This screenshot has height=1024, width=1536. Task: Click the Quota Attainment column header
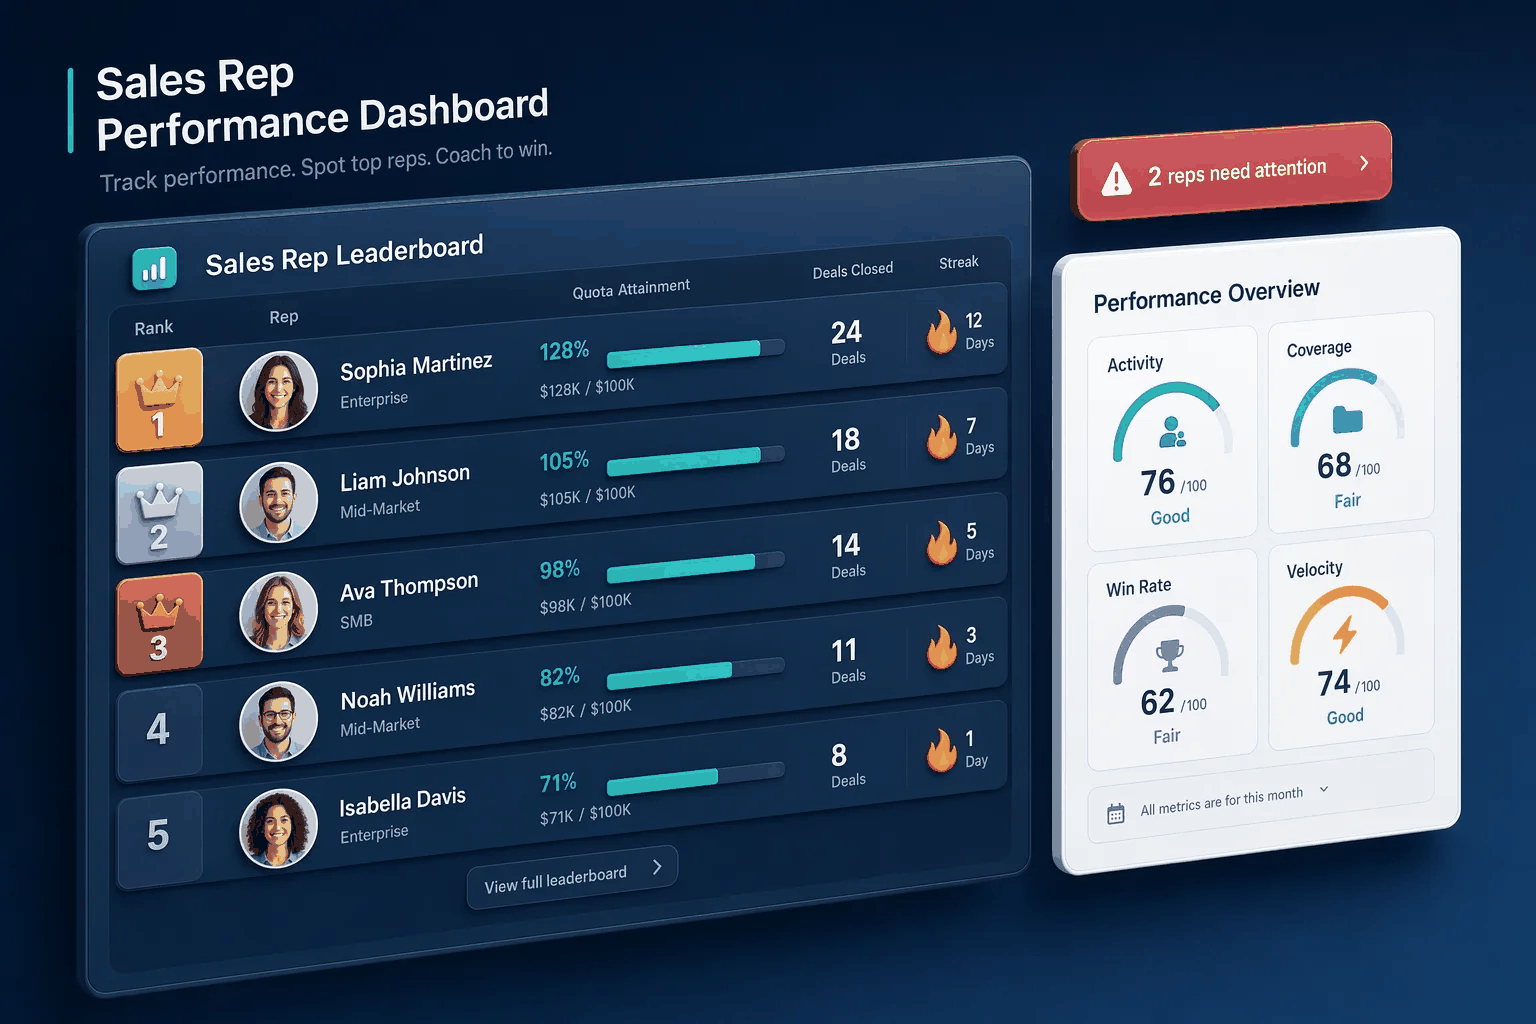pos(631,289)
